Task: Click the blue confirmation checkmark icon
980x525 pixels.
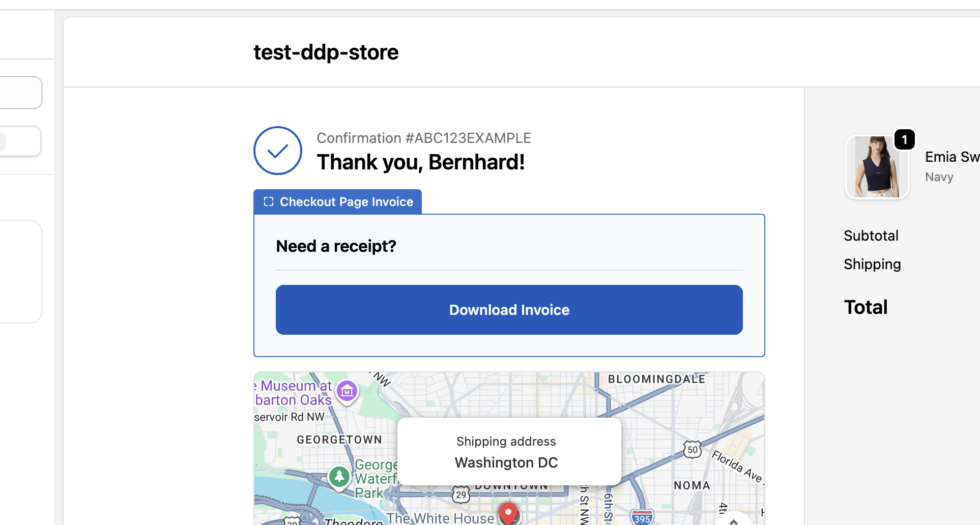Action: pos(278,151)
